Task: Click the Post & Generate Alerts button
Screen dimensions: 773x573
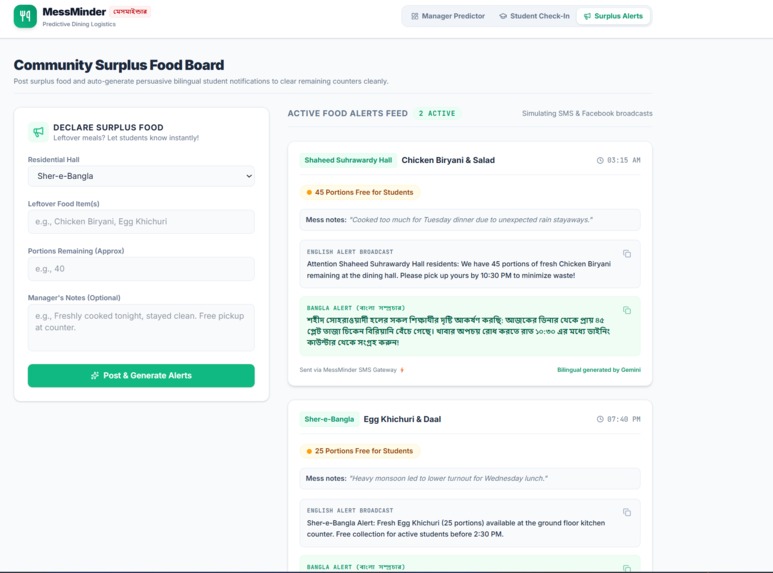Action: pos(141,376)
